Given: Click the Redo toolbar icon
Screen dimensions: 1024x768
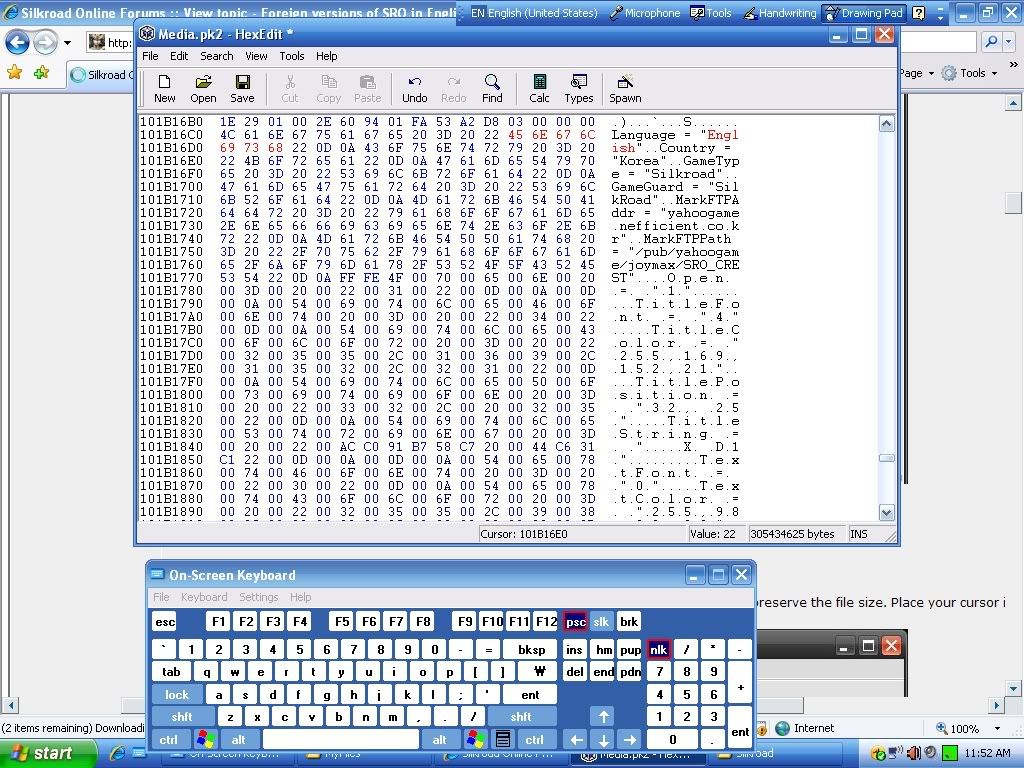Looking at the screenshot, I should [x=454, y=89].
